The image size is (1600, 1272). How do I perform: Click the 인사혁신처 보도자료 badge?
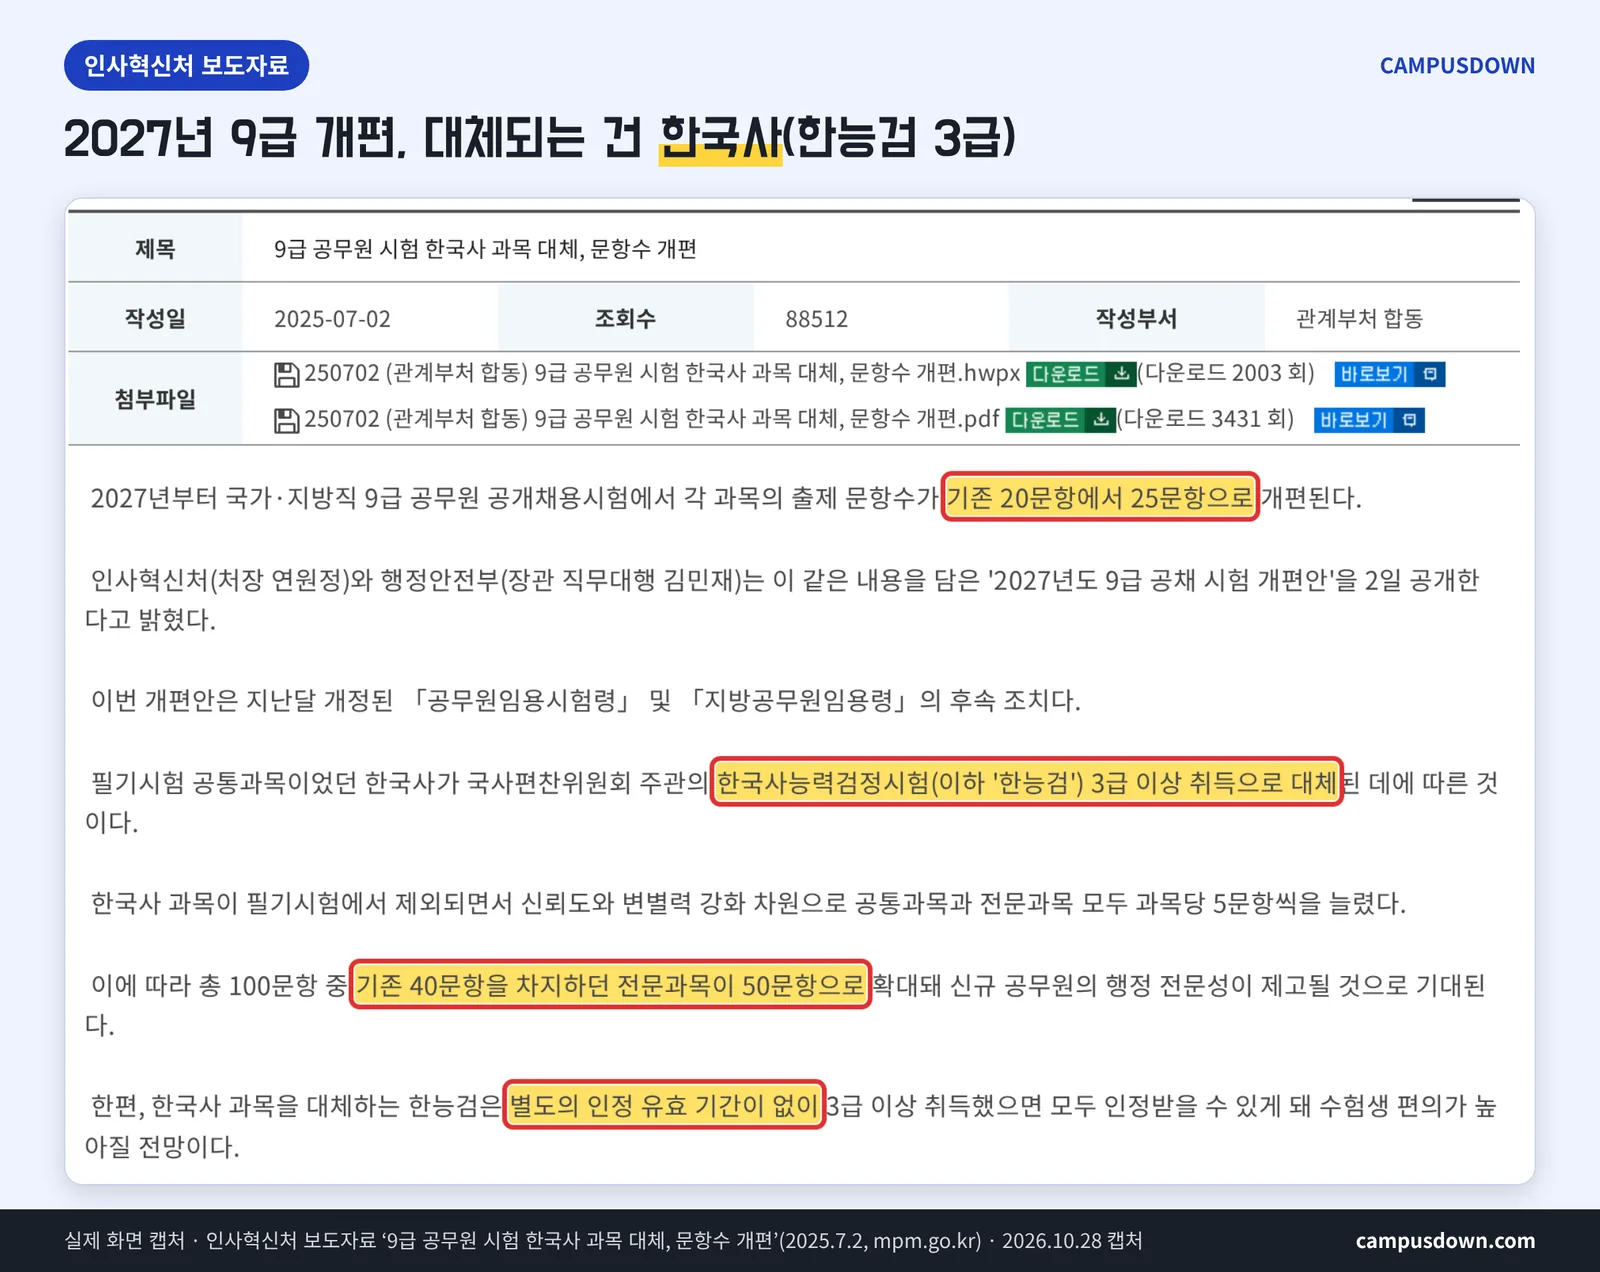[186, 65]
